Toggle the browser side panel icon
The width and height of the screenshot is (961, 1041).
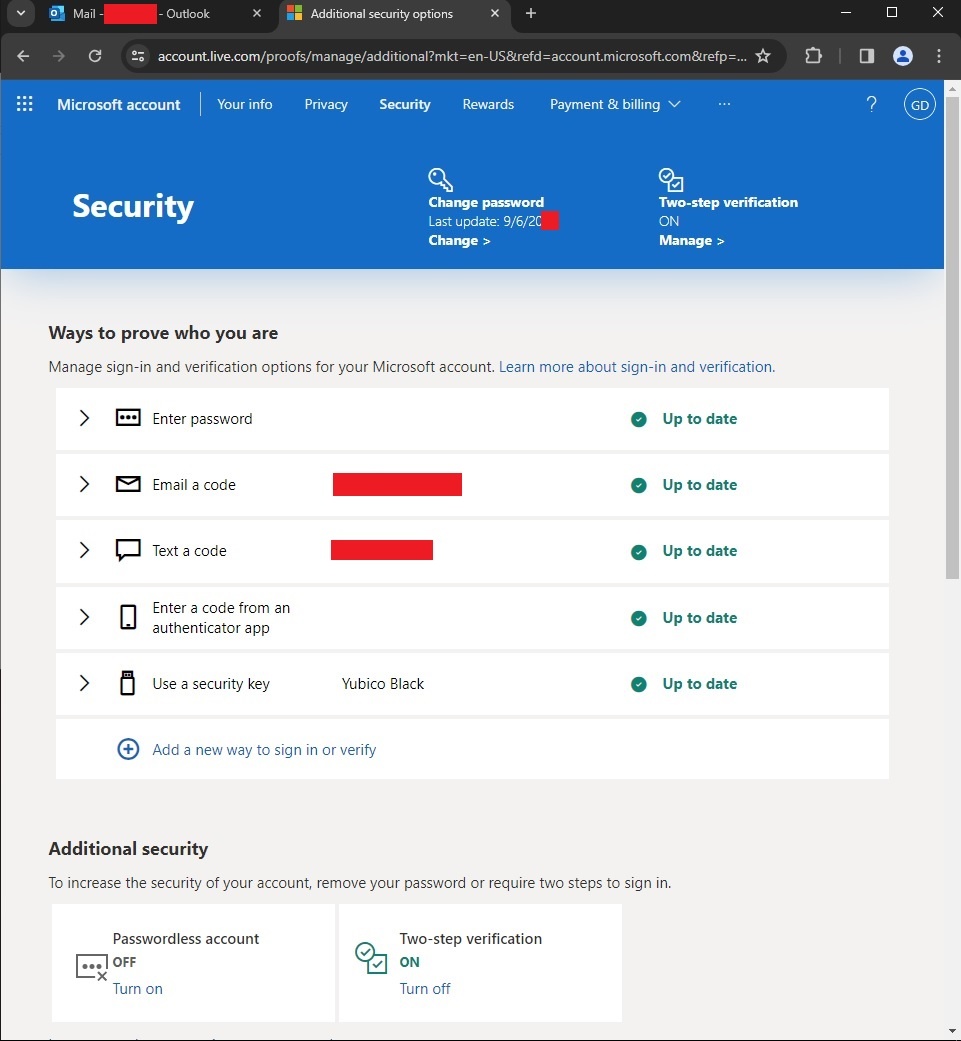pyautogui.click(x=867, y=56)
